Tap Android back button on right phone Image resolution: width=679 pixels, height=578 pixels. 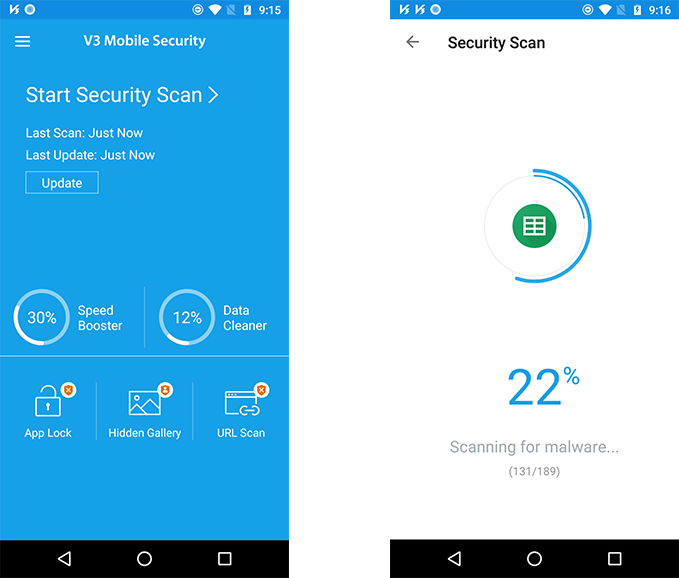[x=454, y=559]
